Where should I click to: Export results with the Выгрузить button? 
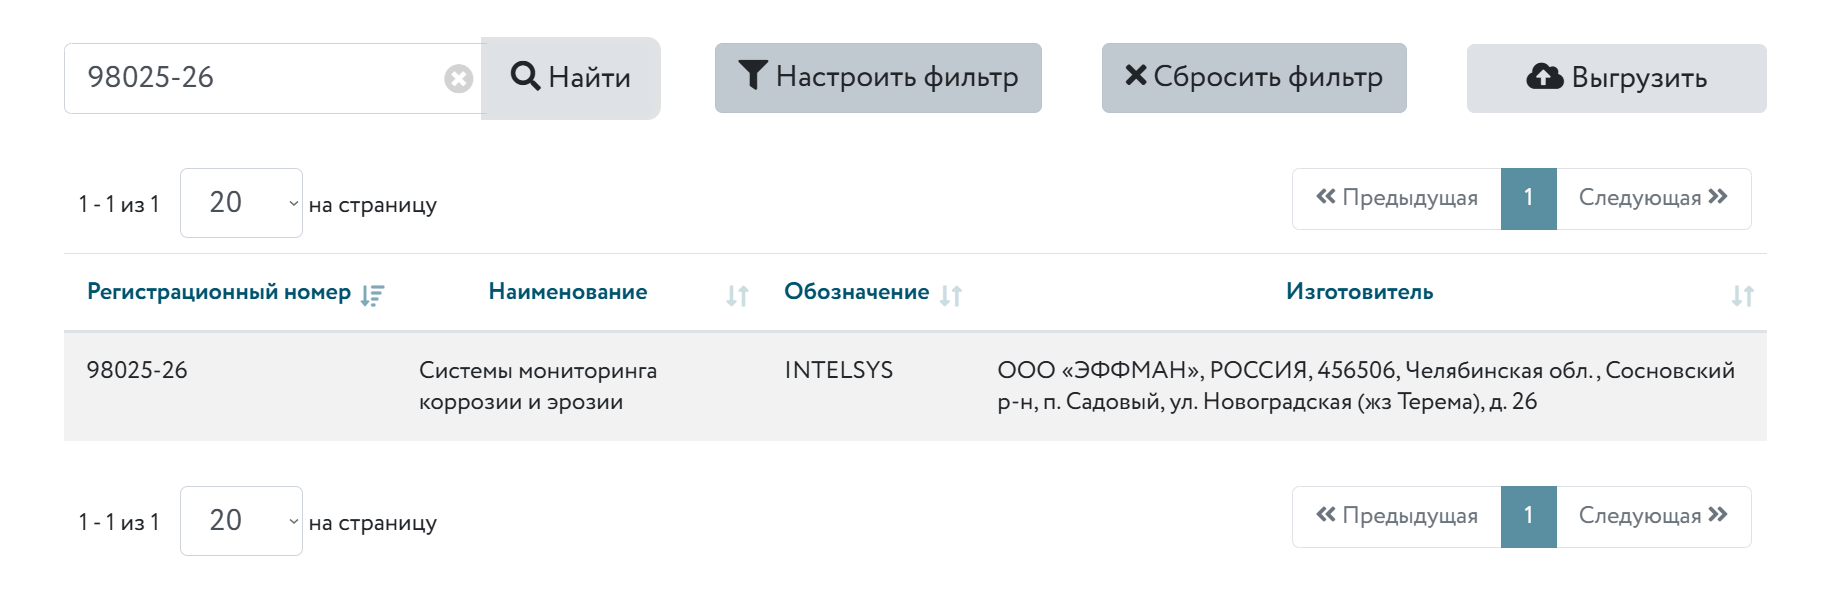pyautogui.click(x=1616, y=78)
